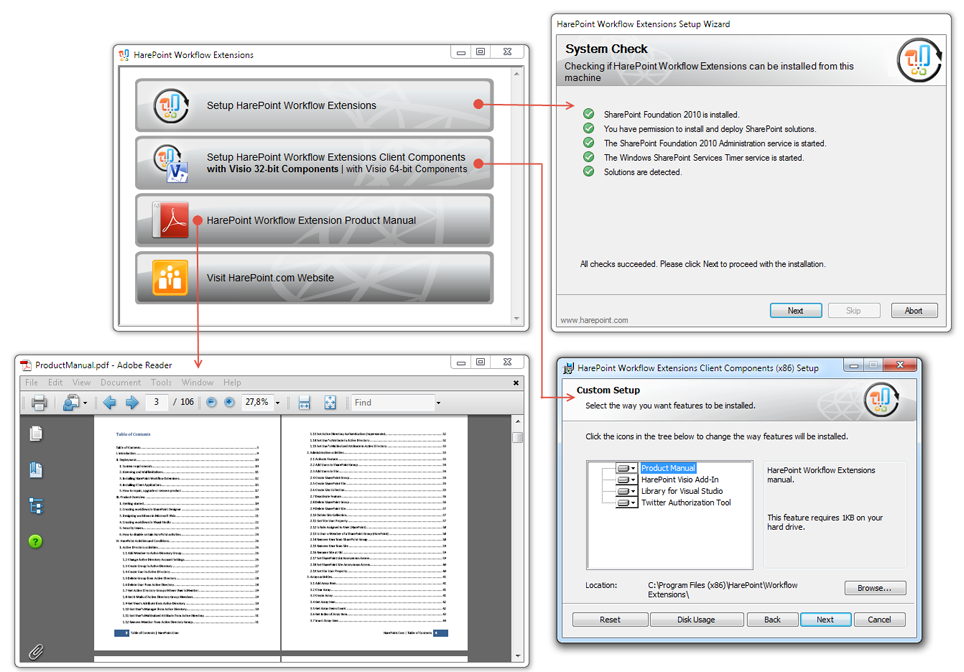Viewport: 964px width, 672px height.
Task: Click the fit one full page icon
Action: click(330, 403)
